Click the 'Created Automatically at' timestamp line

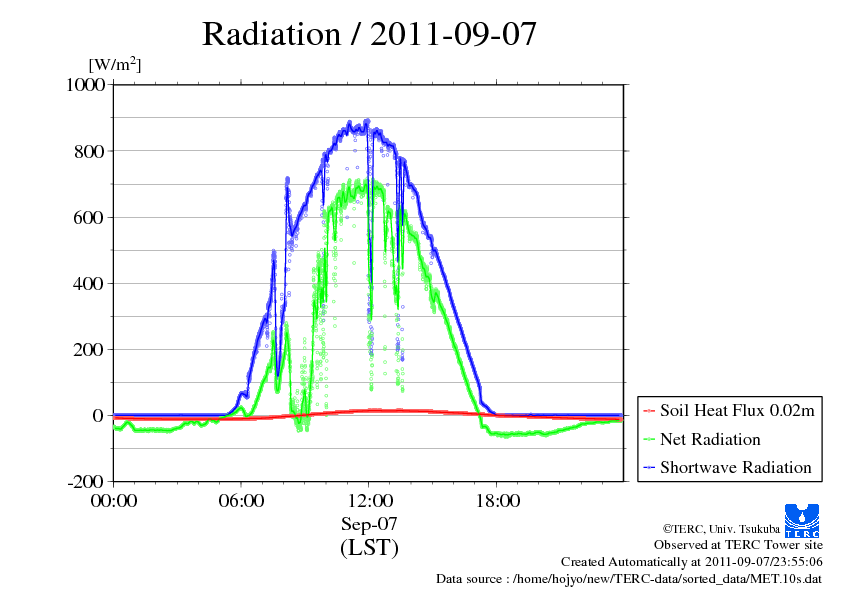[x=692, y=562]
